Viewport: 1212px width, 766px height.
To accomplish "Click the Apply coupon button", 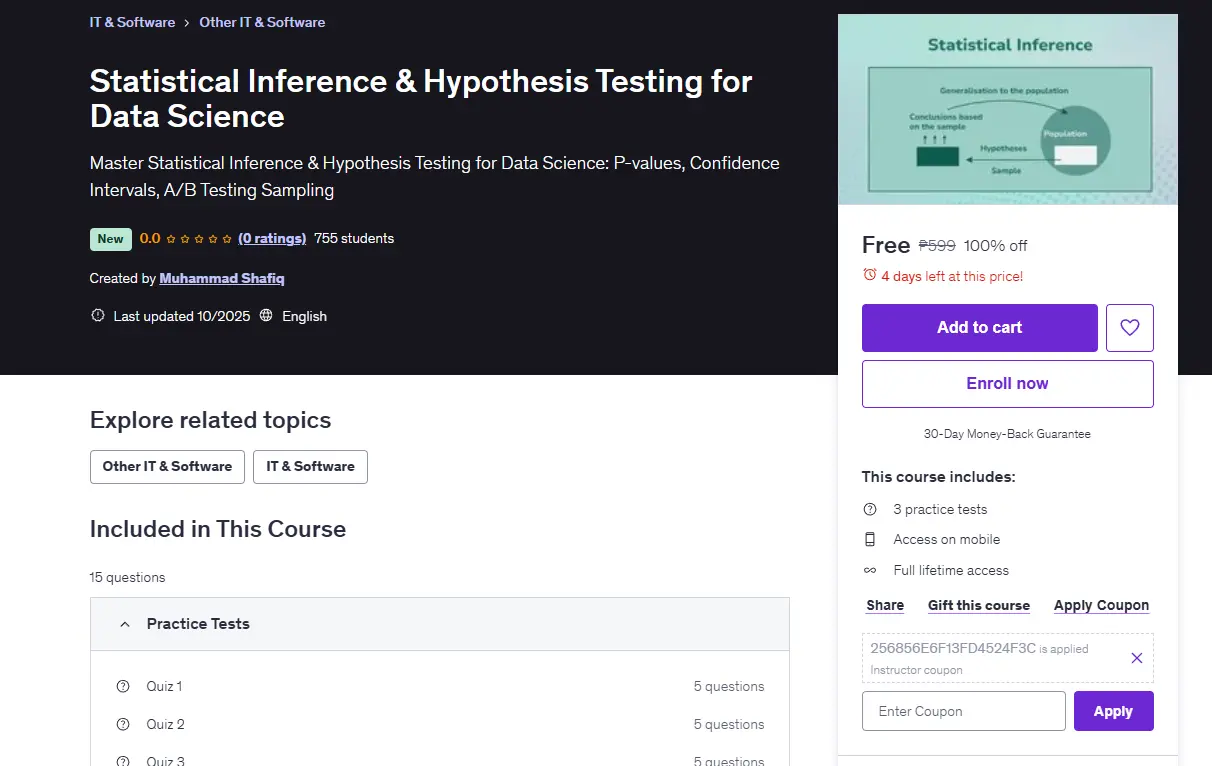I will tap(1114, 711).
